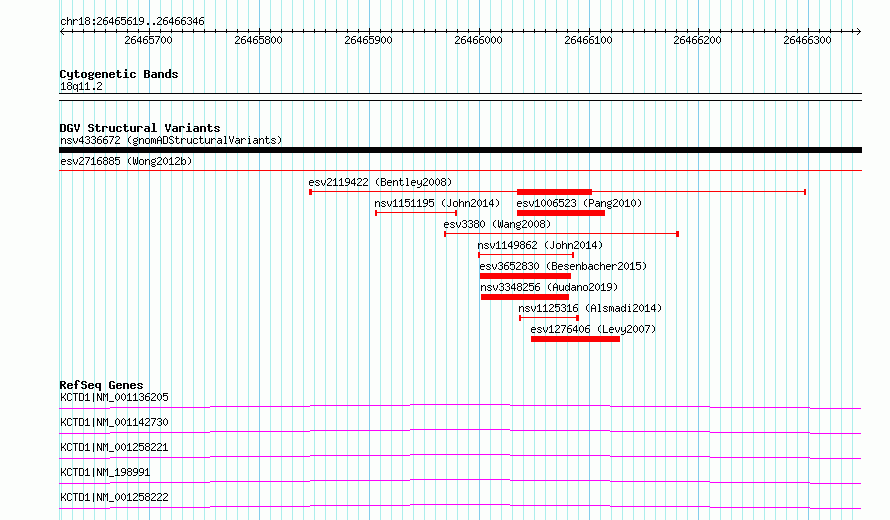Screen dimensions: 890x520
Task: Open the DGV Structural Variants track heading
Action: 140,128
